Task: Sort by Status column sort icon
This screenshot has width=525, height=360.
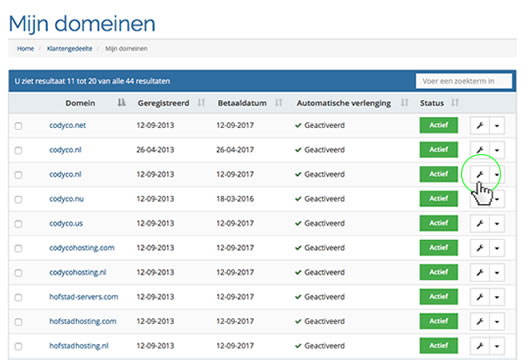Action: tap(455, 102)
